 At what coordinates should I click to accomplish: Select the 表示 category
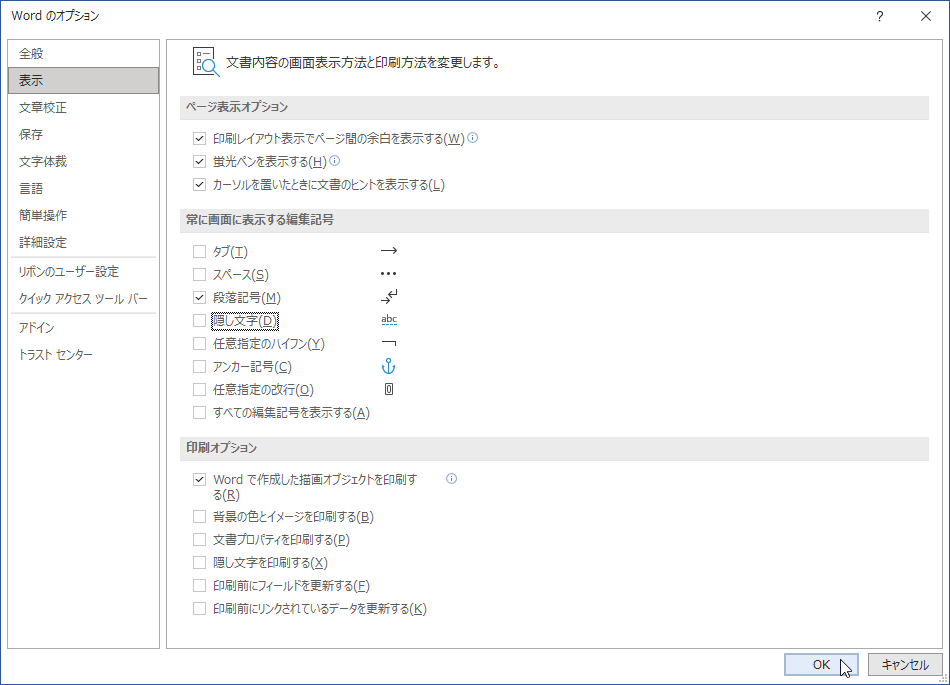[84, 80]
